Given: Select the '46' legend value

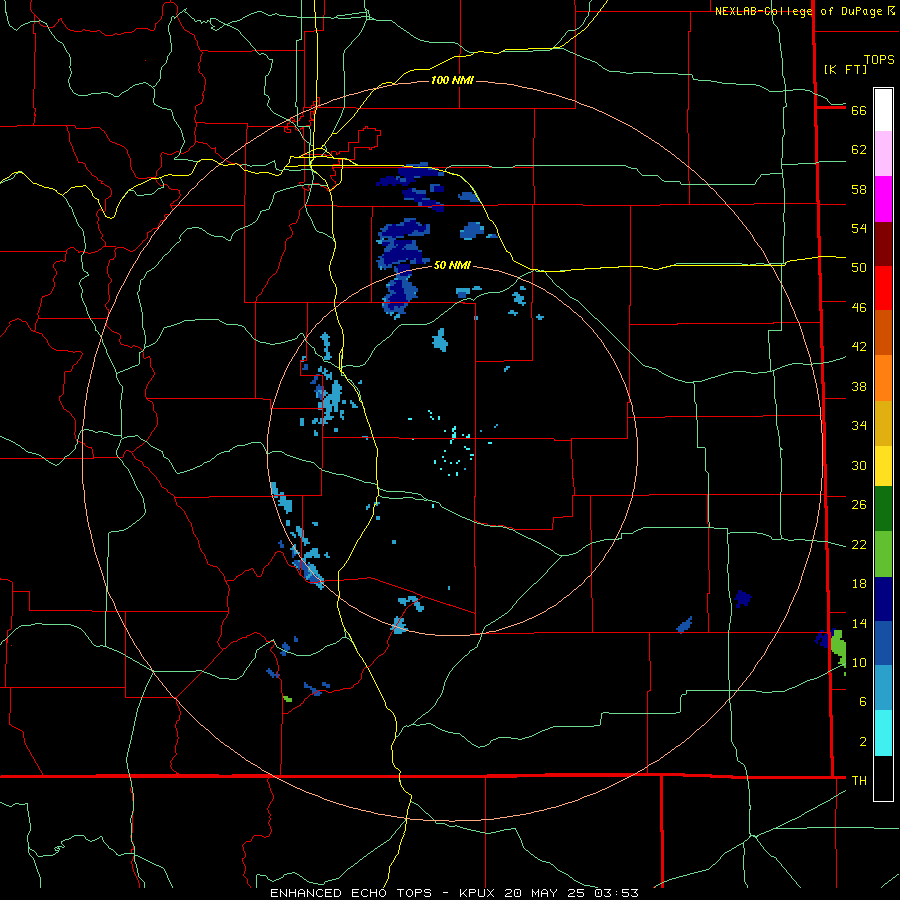Looking at the screenshot, I should (859, 307).
